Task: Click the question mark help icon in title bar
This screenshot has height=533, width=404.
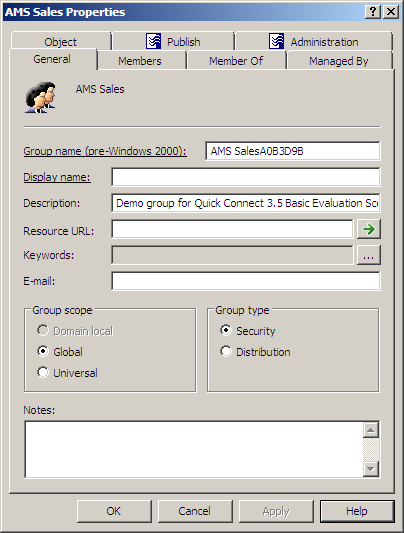Action: coord(373,12)
